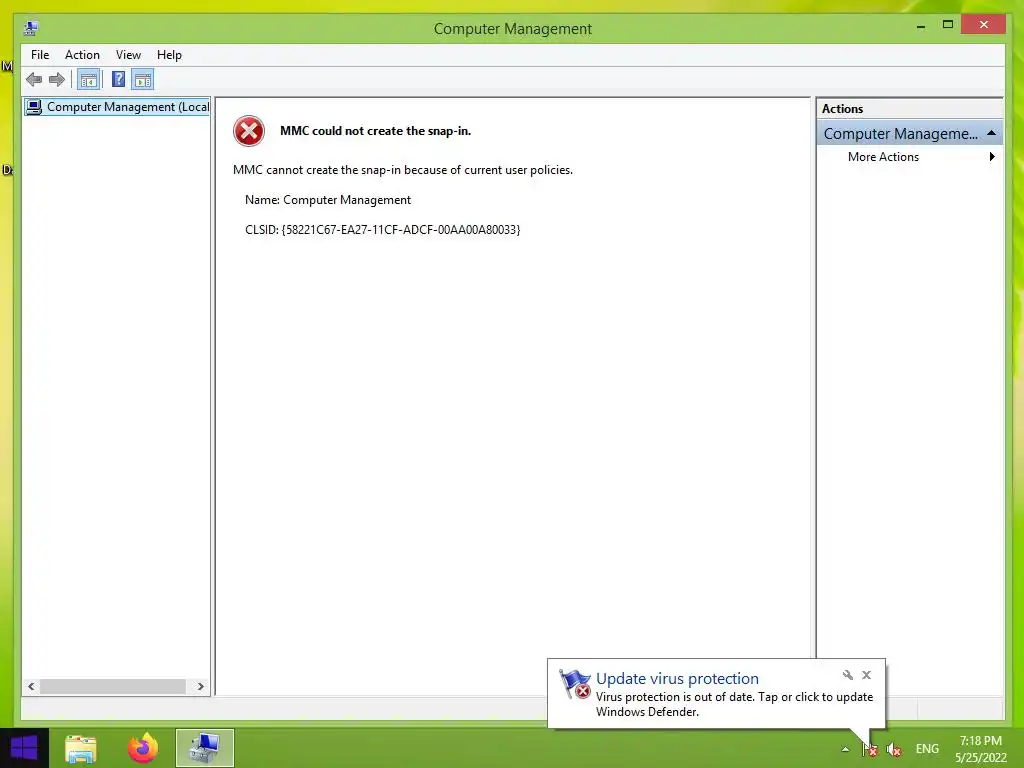1024x768 pixels.
Task: Toggle Show/Hide Console Tree toolbar icon
Action: (89, 80)
